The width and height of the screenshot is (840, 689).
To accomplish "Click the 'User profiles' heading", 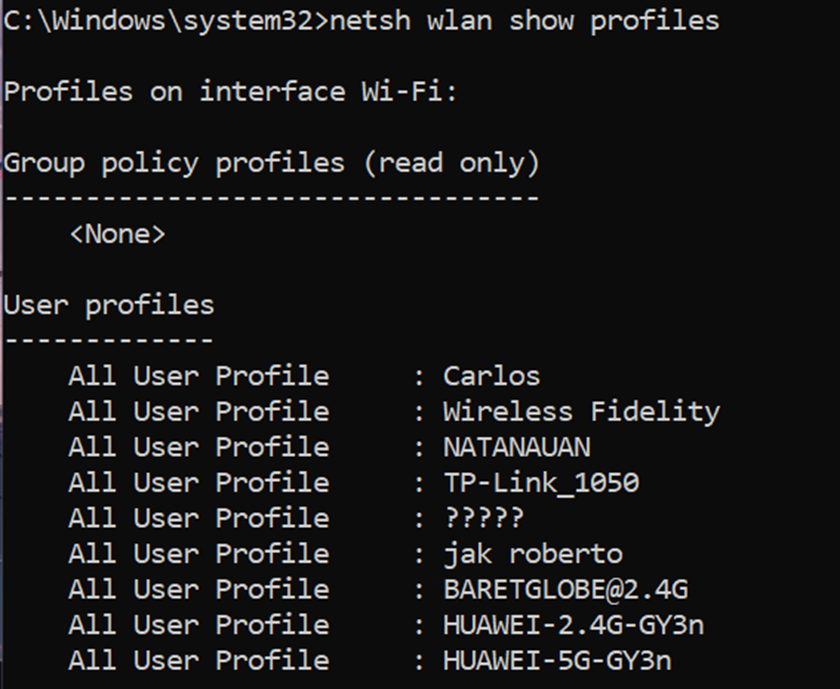I will [109, 305].
